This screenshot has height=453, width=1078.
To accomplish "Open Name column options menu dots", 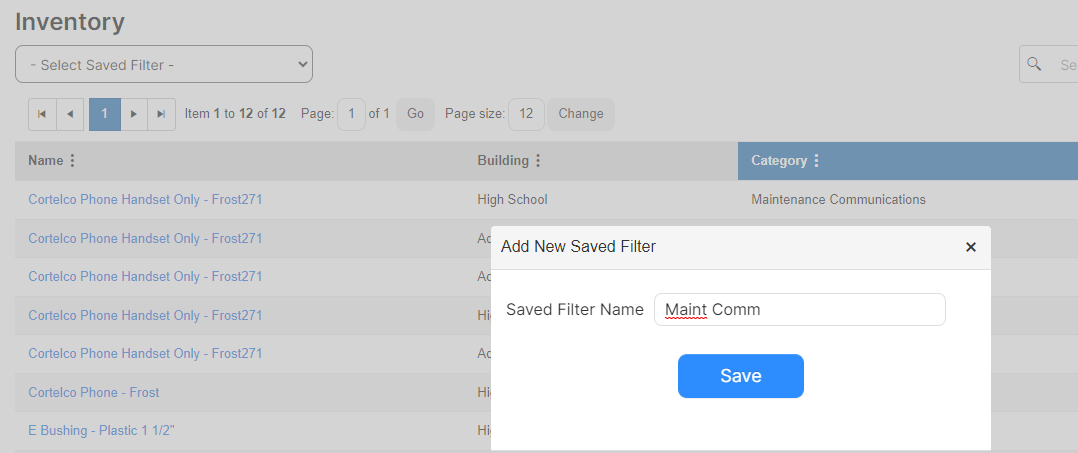I will 72,161.
